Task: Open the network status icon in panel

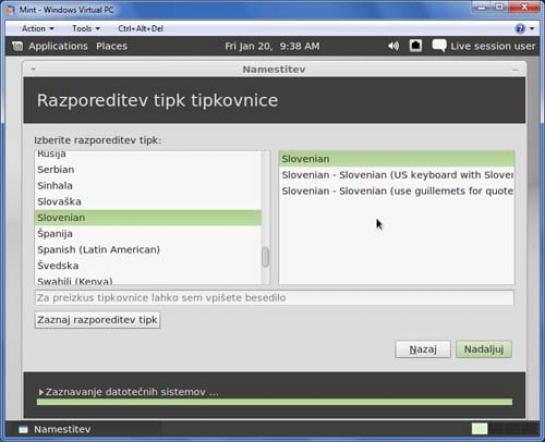Action: coord(416,46)
